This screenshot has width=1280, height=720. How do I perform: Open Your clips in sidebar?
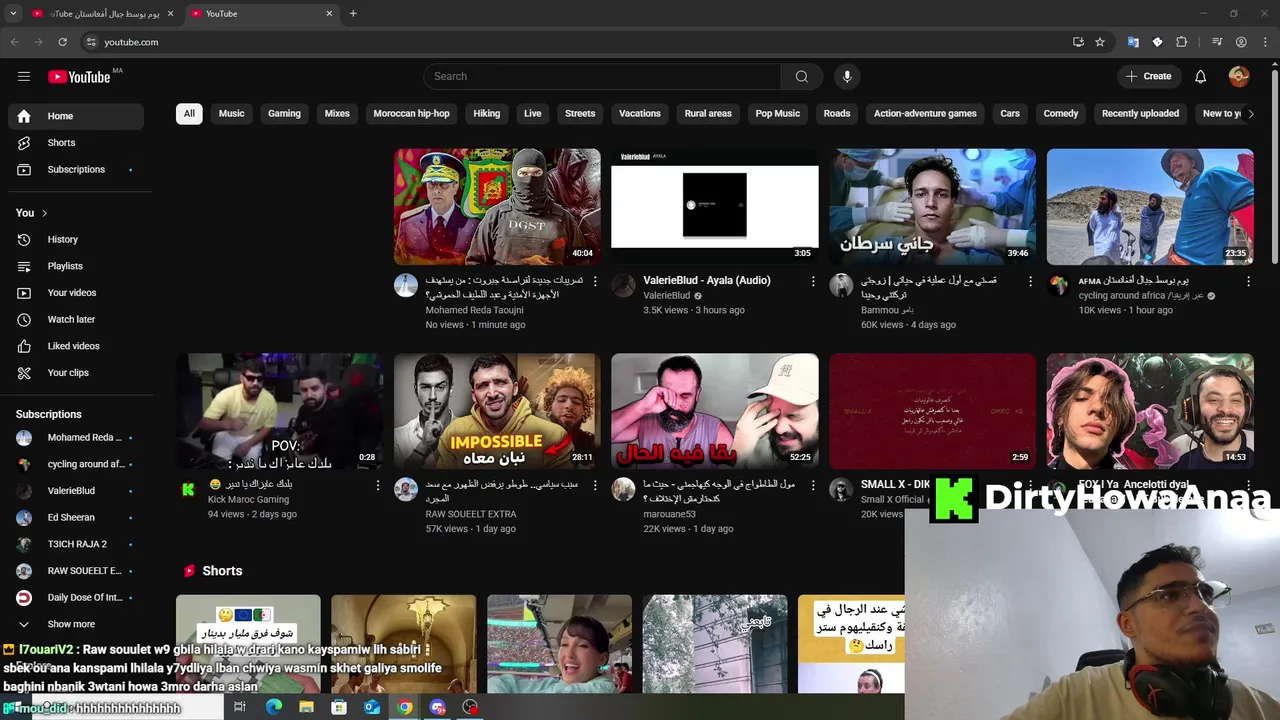pos(76,373)
